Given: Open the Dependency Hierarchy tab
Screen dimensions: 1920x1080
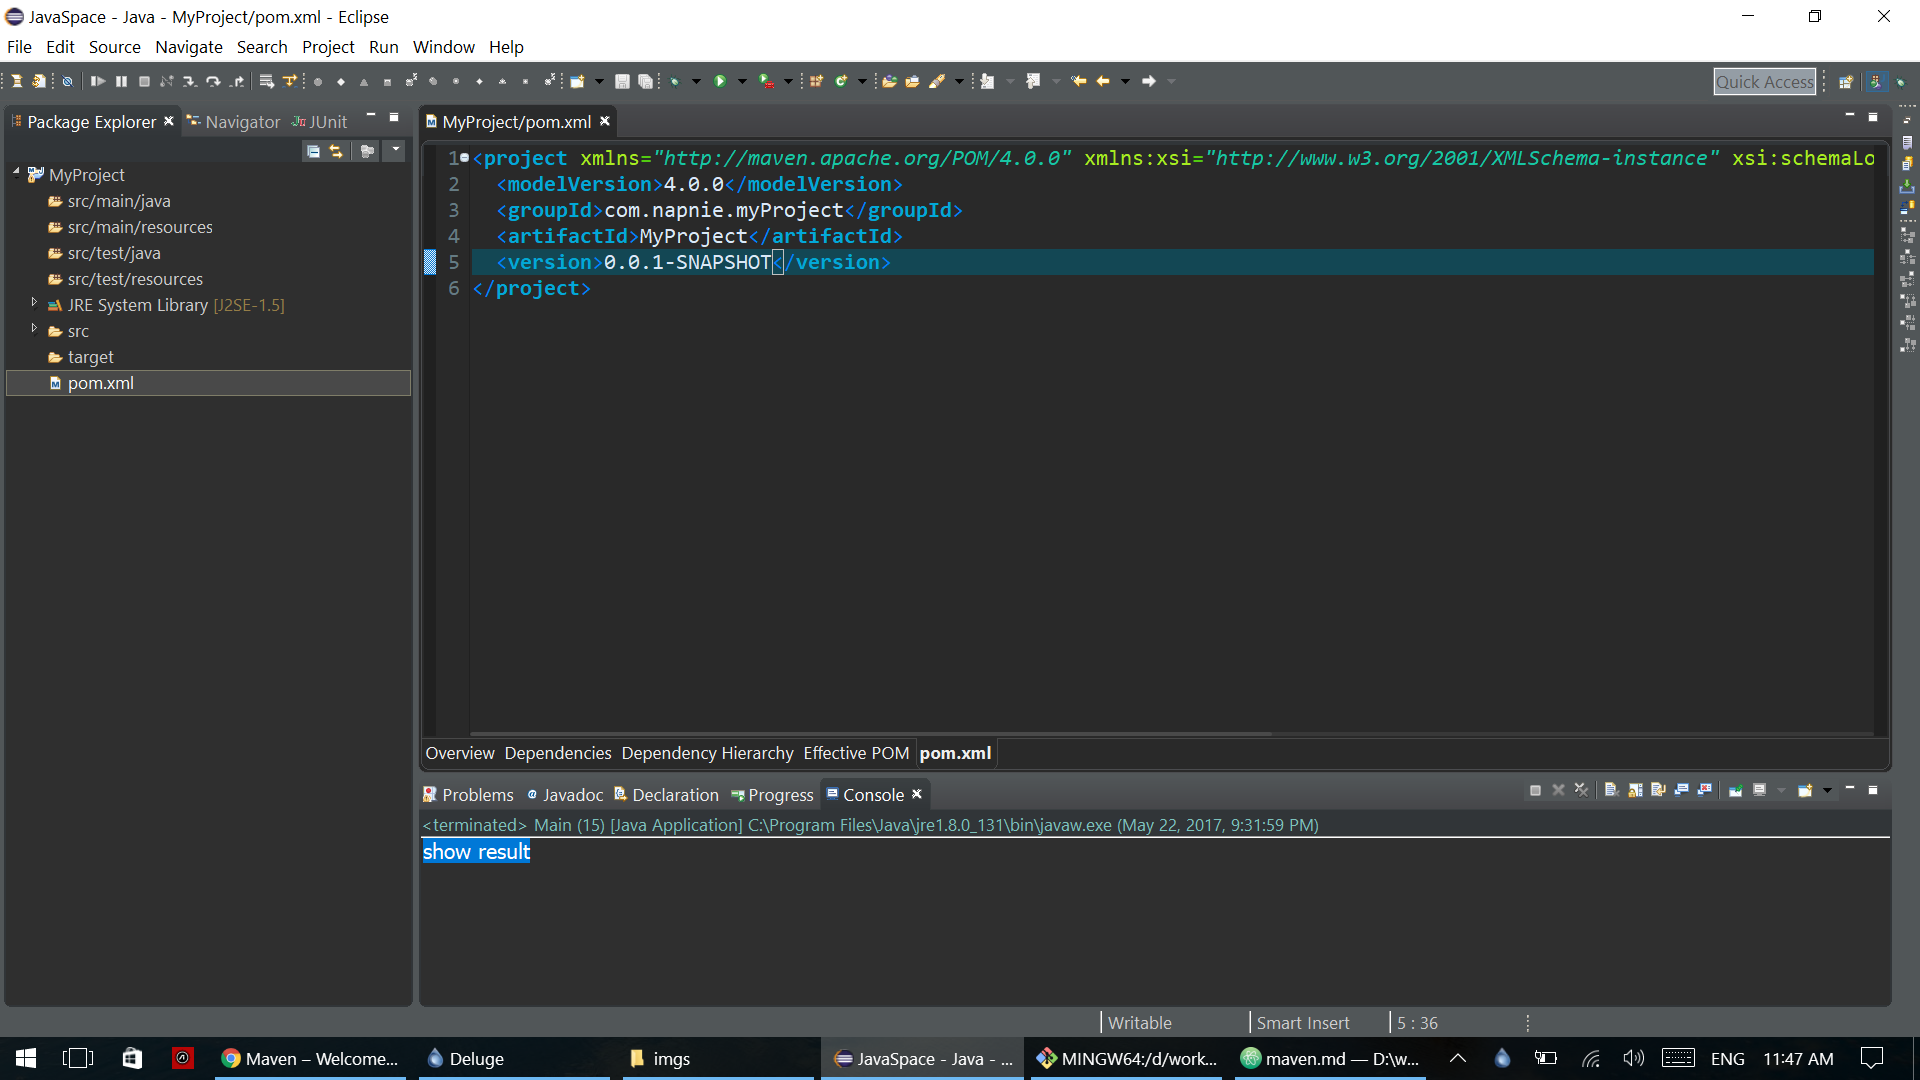Looking at the screenshot, I should 707,753.
